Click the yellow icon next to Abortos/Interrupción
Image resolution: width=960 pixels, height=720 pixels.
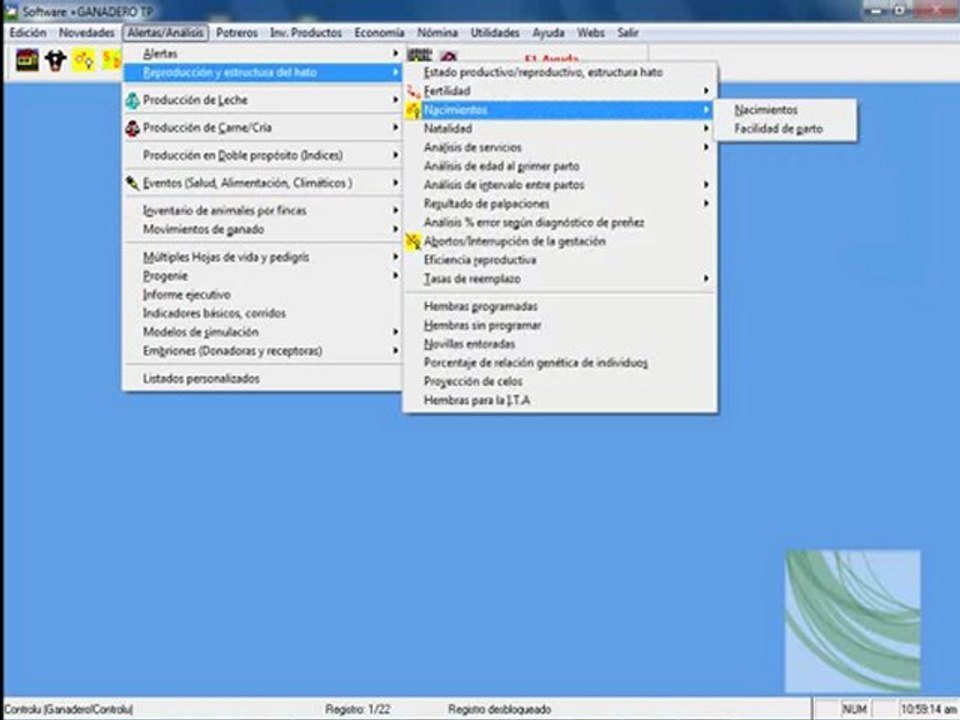[413, 241]
